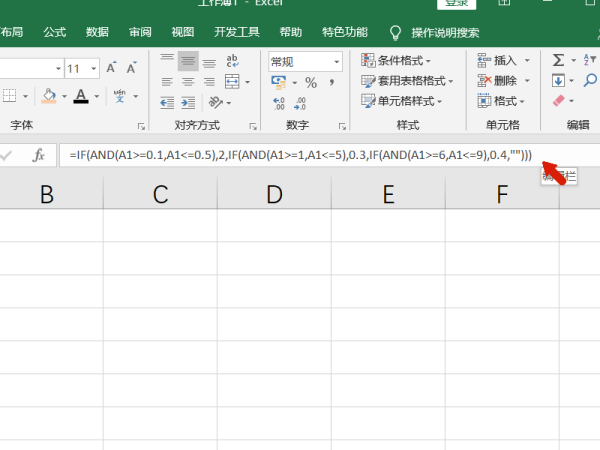
Task: Click the AutoSum sigma icon
Action: (x=559, y=60)
